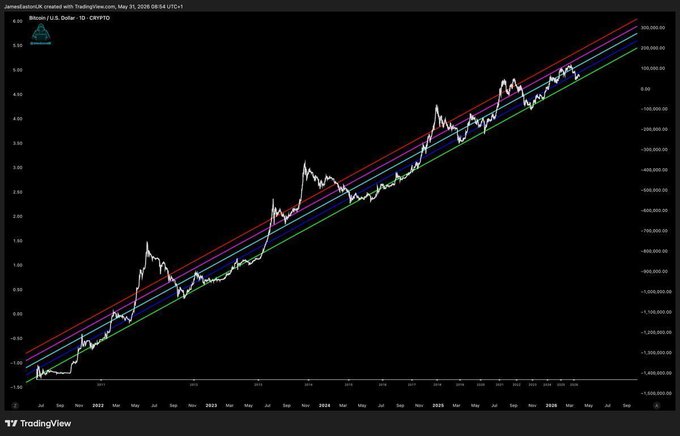Click the 2022 label on time axis
This screenshot has width=680, height=436.
[x=98, y=406]
